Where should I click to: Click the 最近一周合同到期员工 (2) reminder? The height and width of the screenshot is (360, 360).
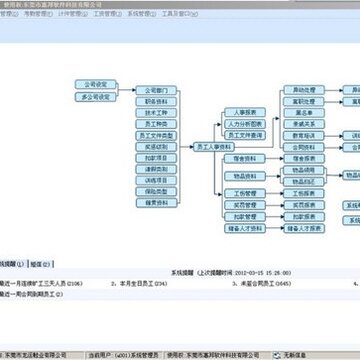pyautogui.click(x=31, y=294)
